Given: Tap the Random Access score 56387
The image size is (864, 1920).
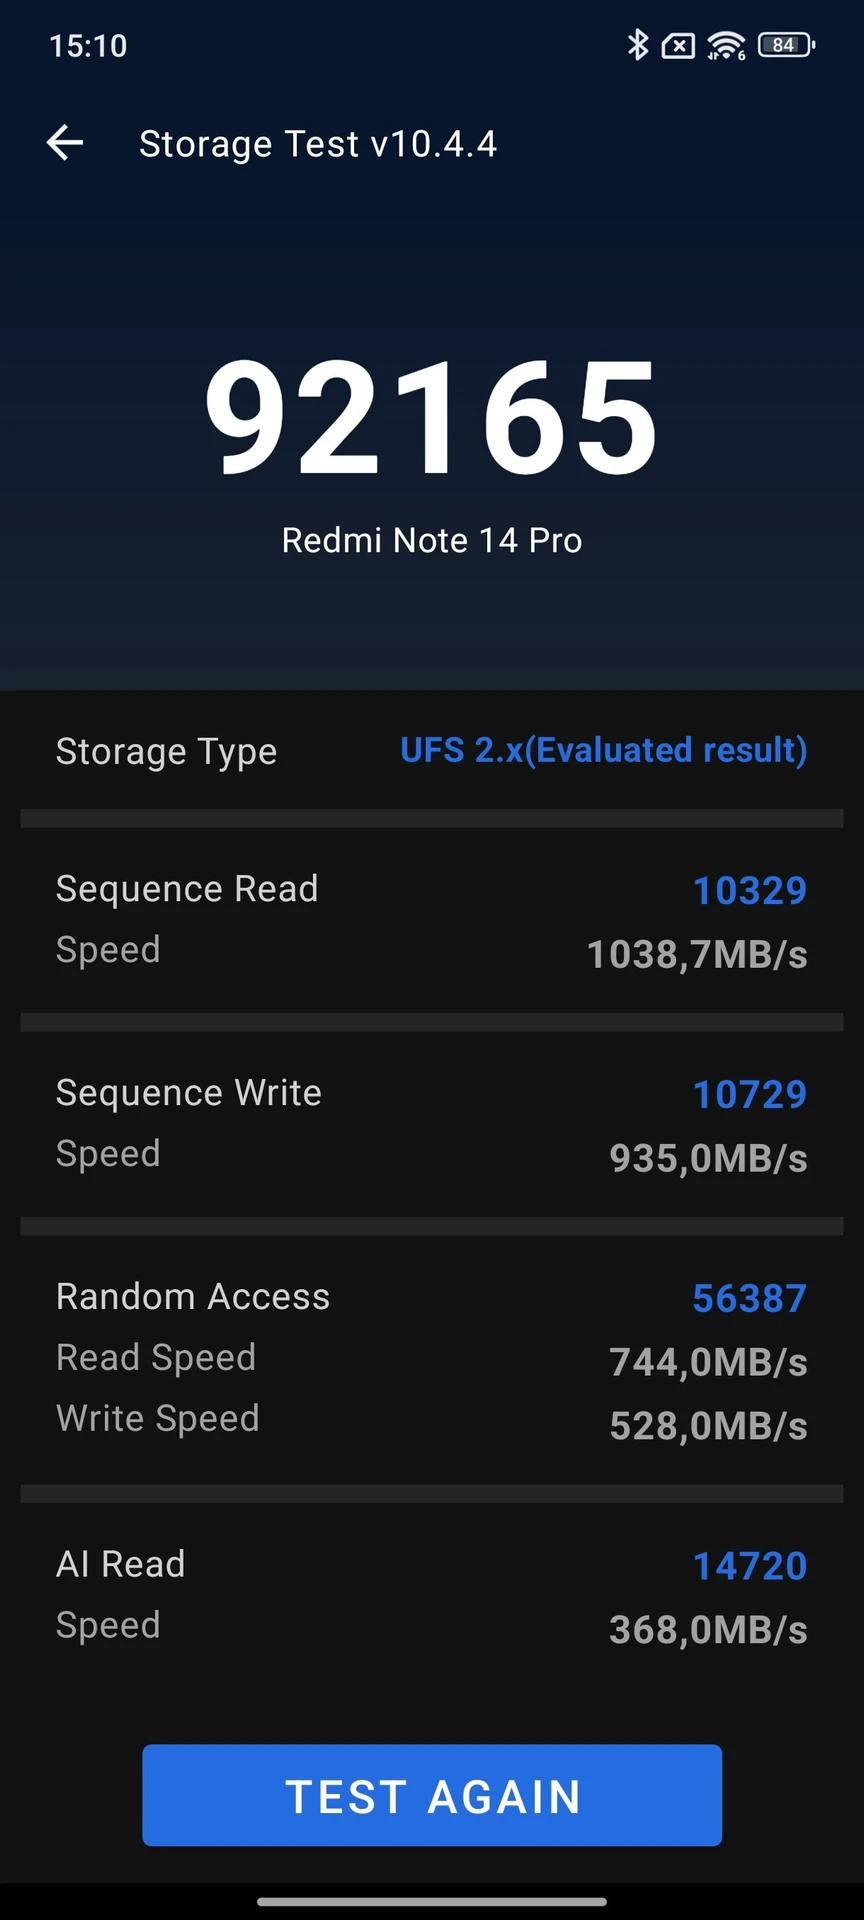Looking at the screenshot, I should pos(750,1298).
